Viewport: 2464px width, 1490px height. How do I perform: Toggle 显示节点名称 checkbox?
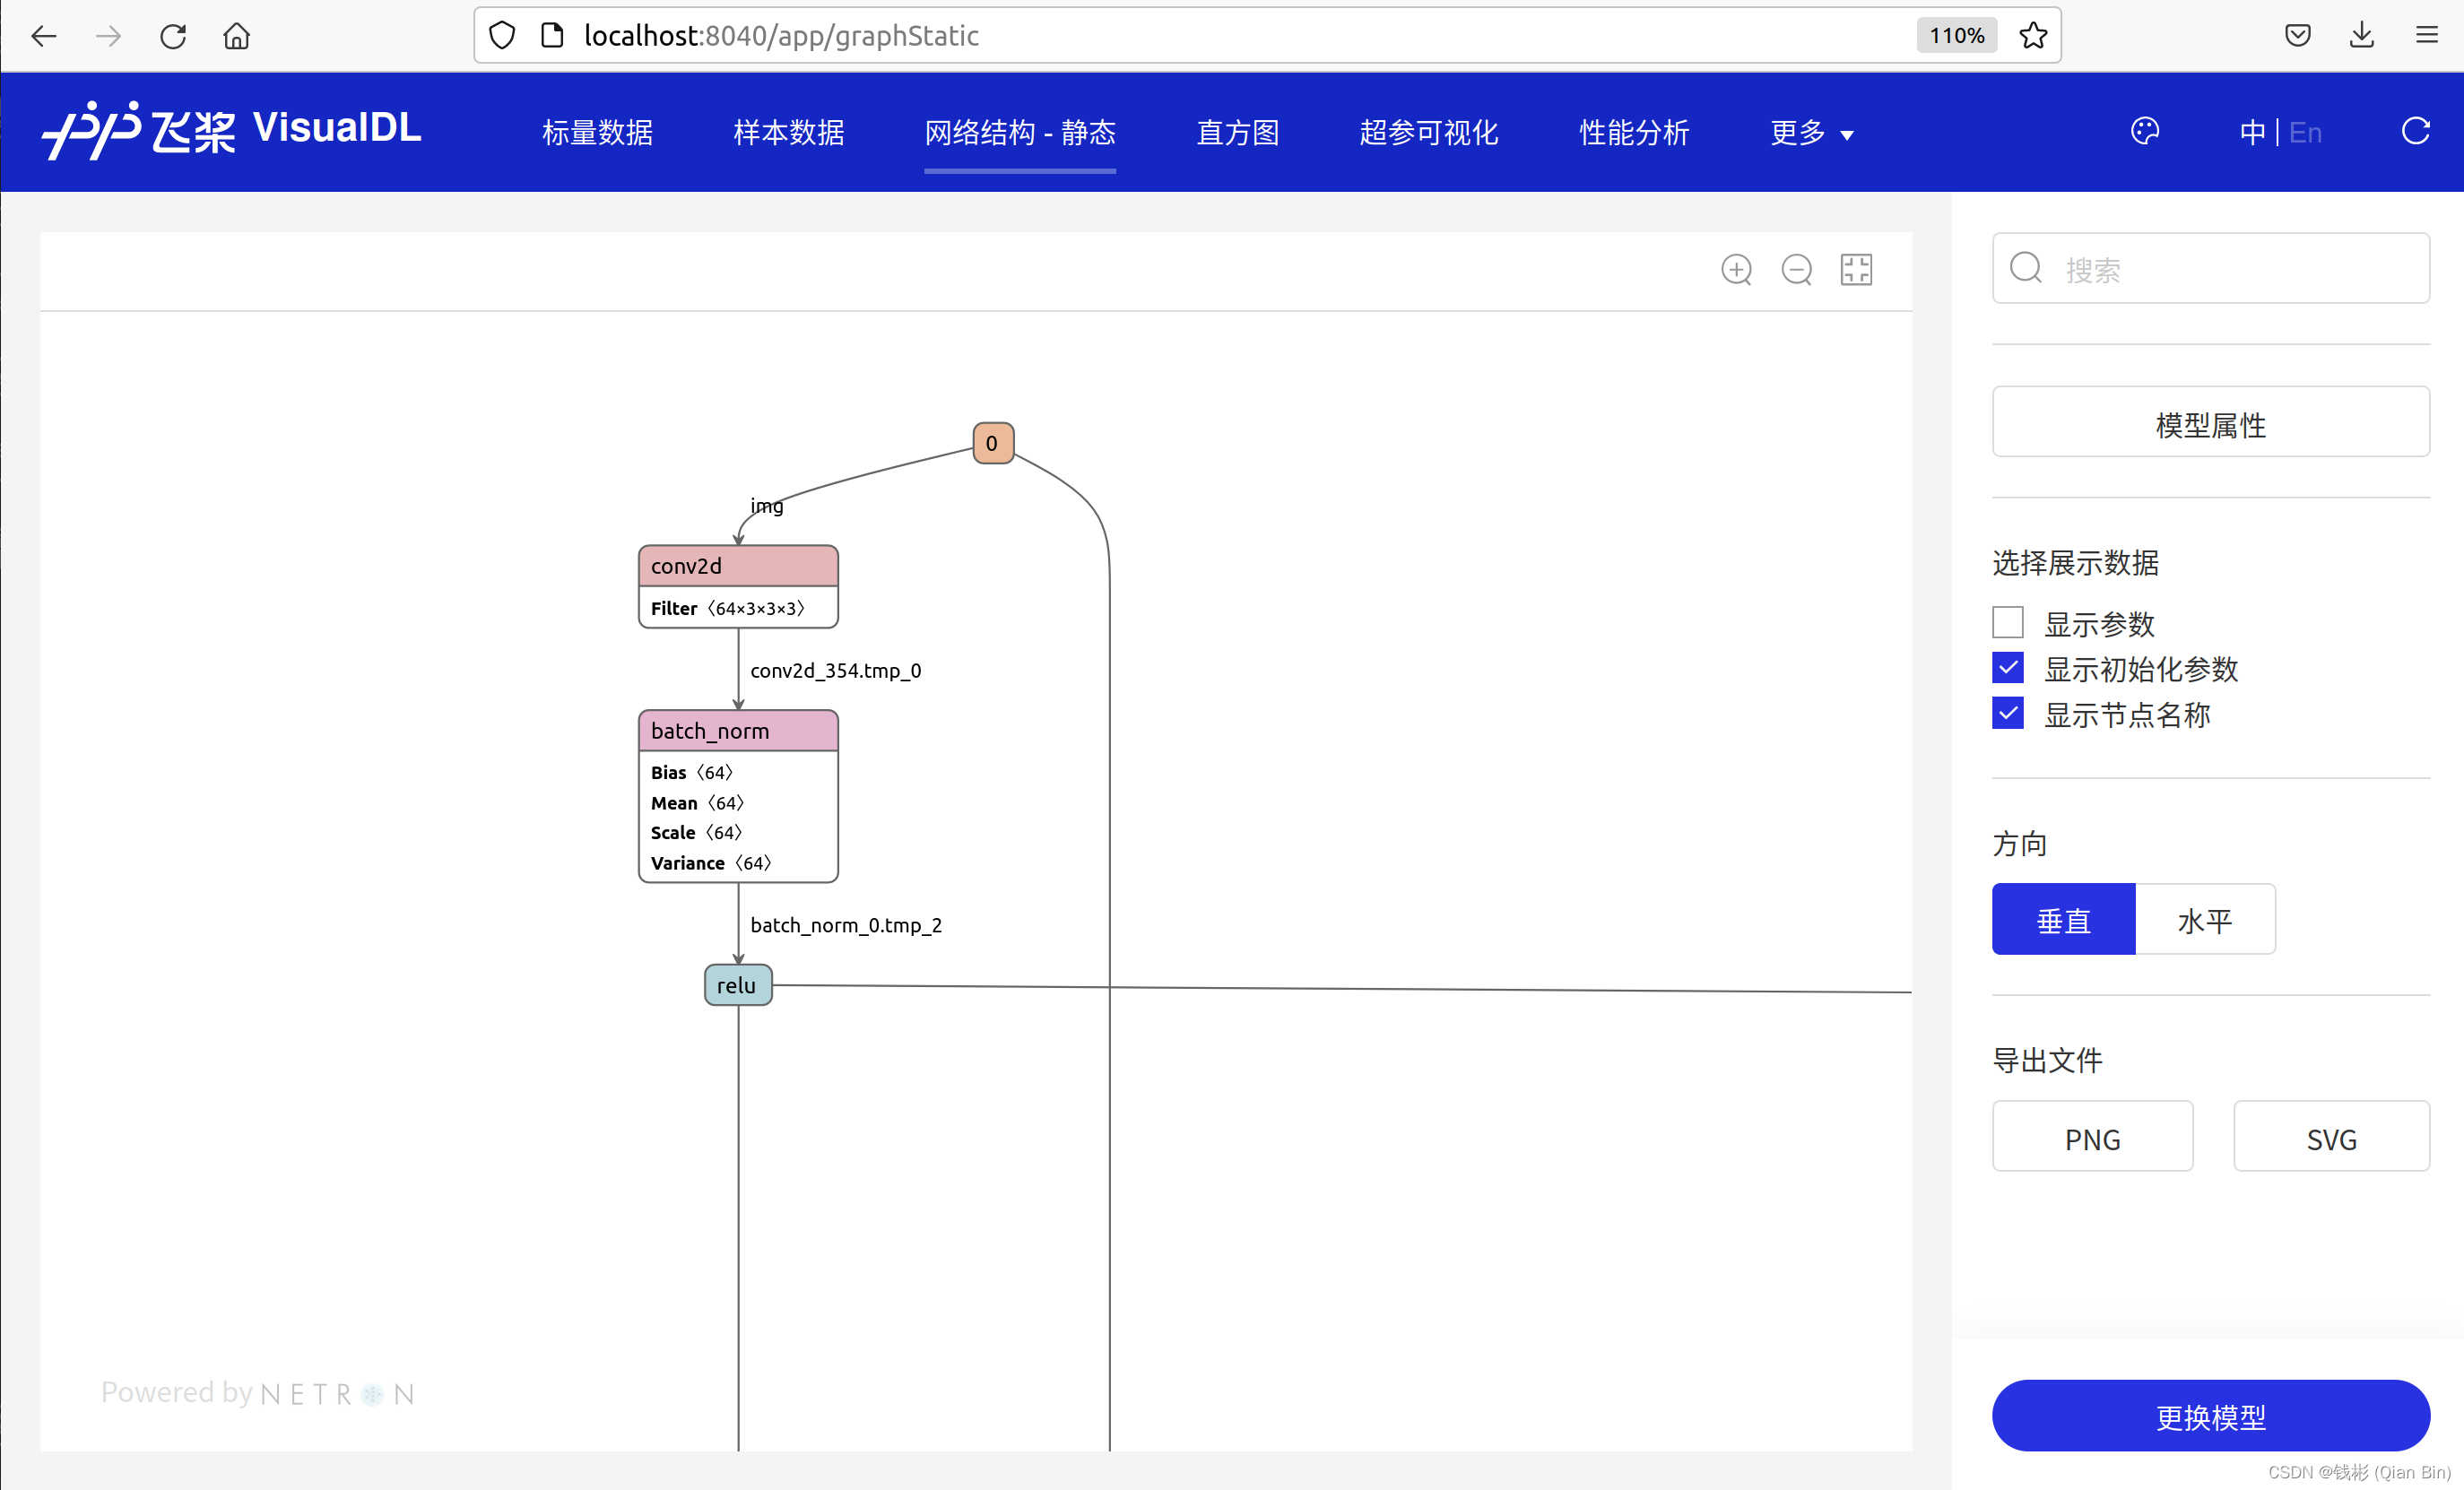[2007, 713]
